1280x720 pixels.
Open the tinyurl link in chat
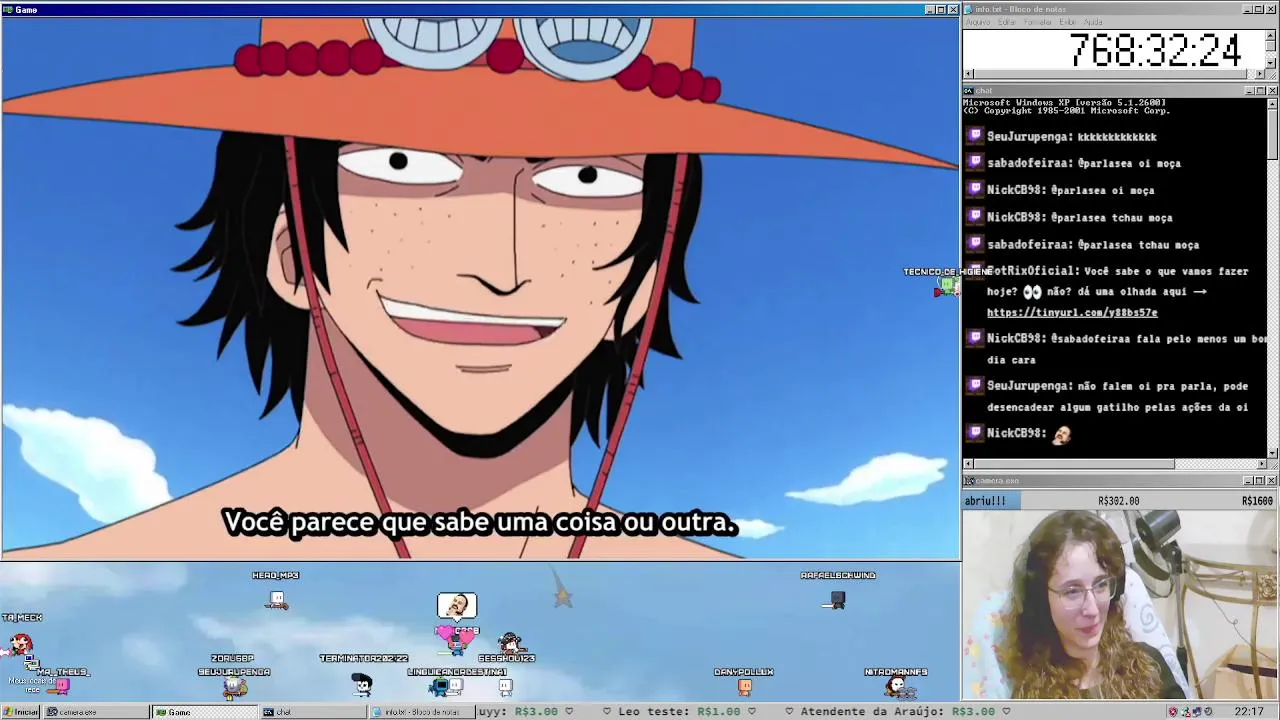tap(1072, 313)
